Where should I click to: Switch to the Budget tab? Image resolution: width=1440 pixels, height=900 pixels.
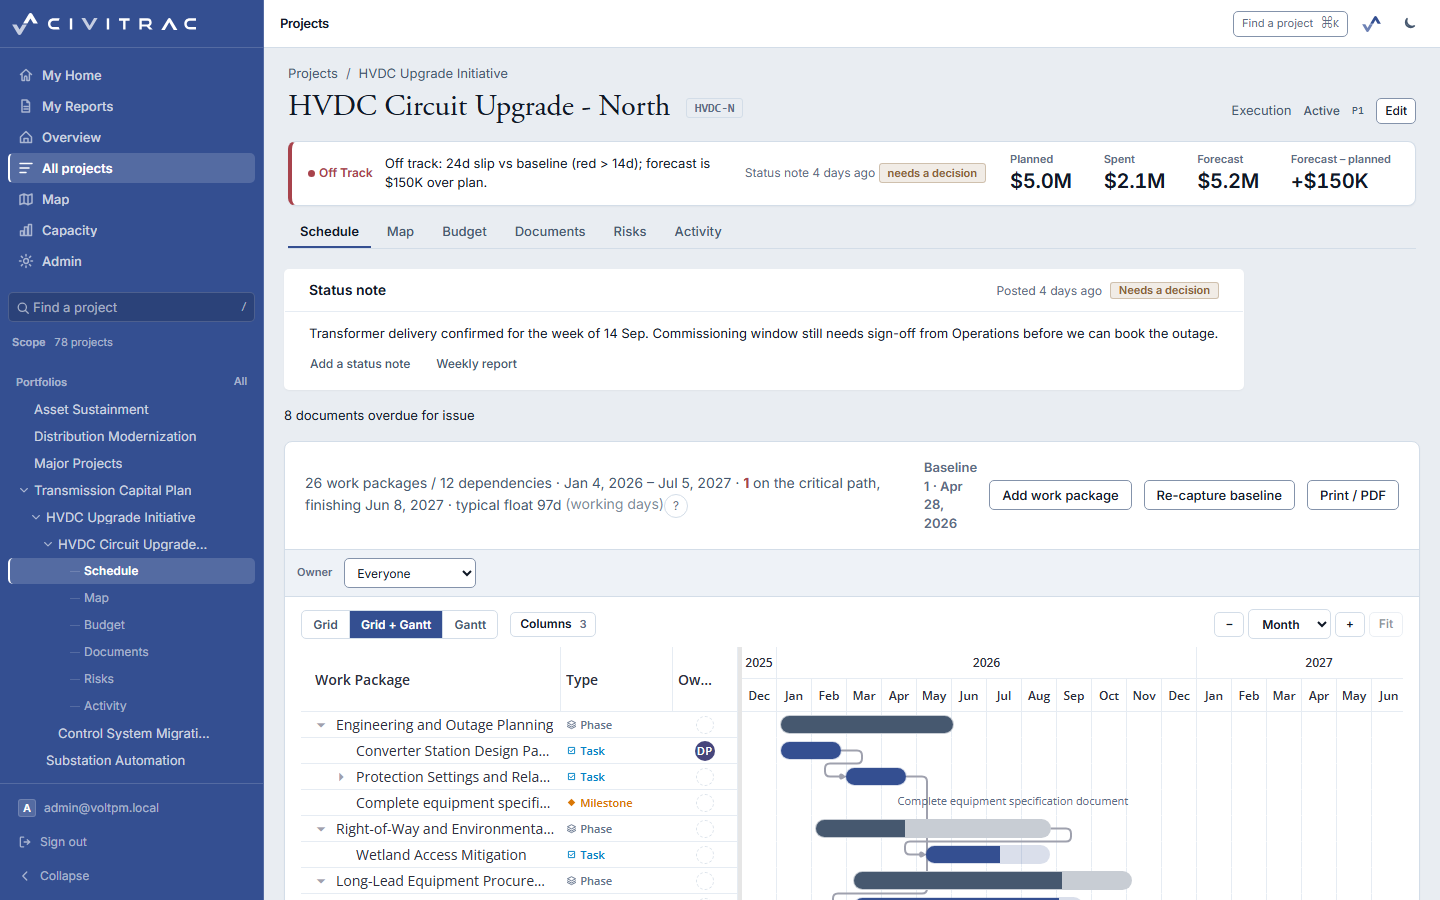(x=464, y=231)
